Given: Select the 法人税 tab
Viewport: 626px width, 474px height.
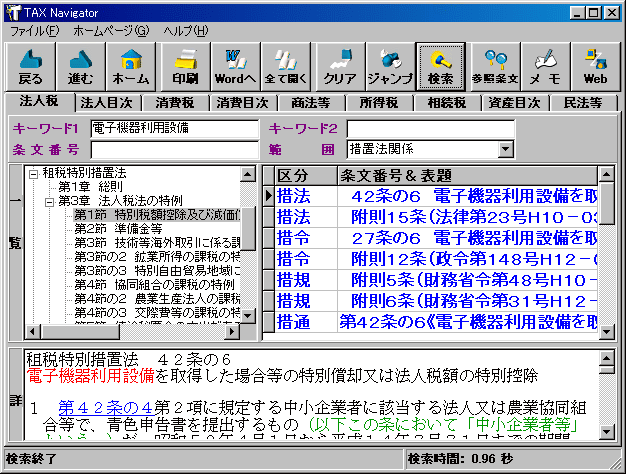Looking at the screenshot, I should [39, 101].
